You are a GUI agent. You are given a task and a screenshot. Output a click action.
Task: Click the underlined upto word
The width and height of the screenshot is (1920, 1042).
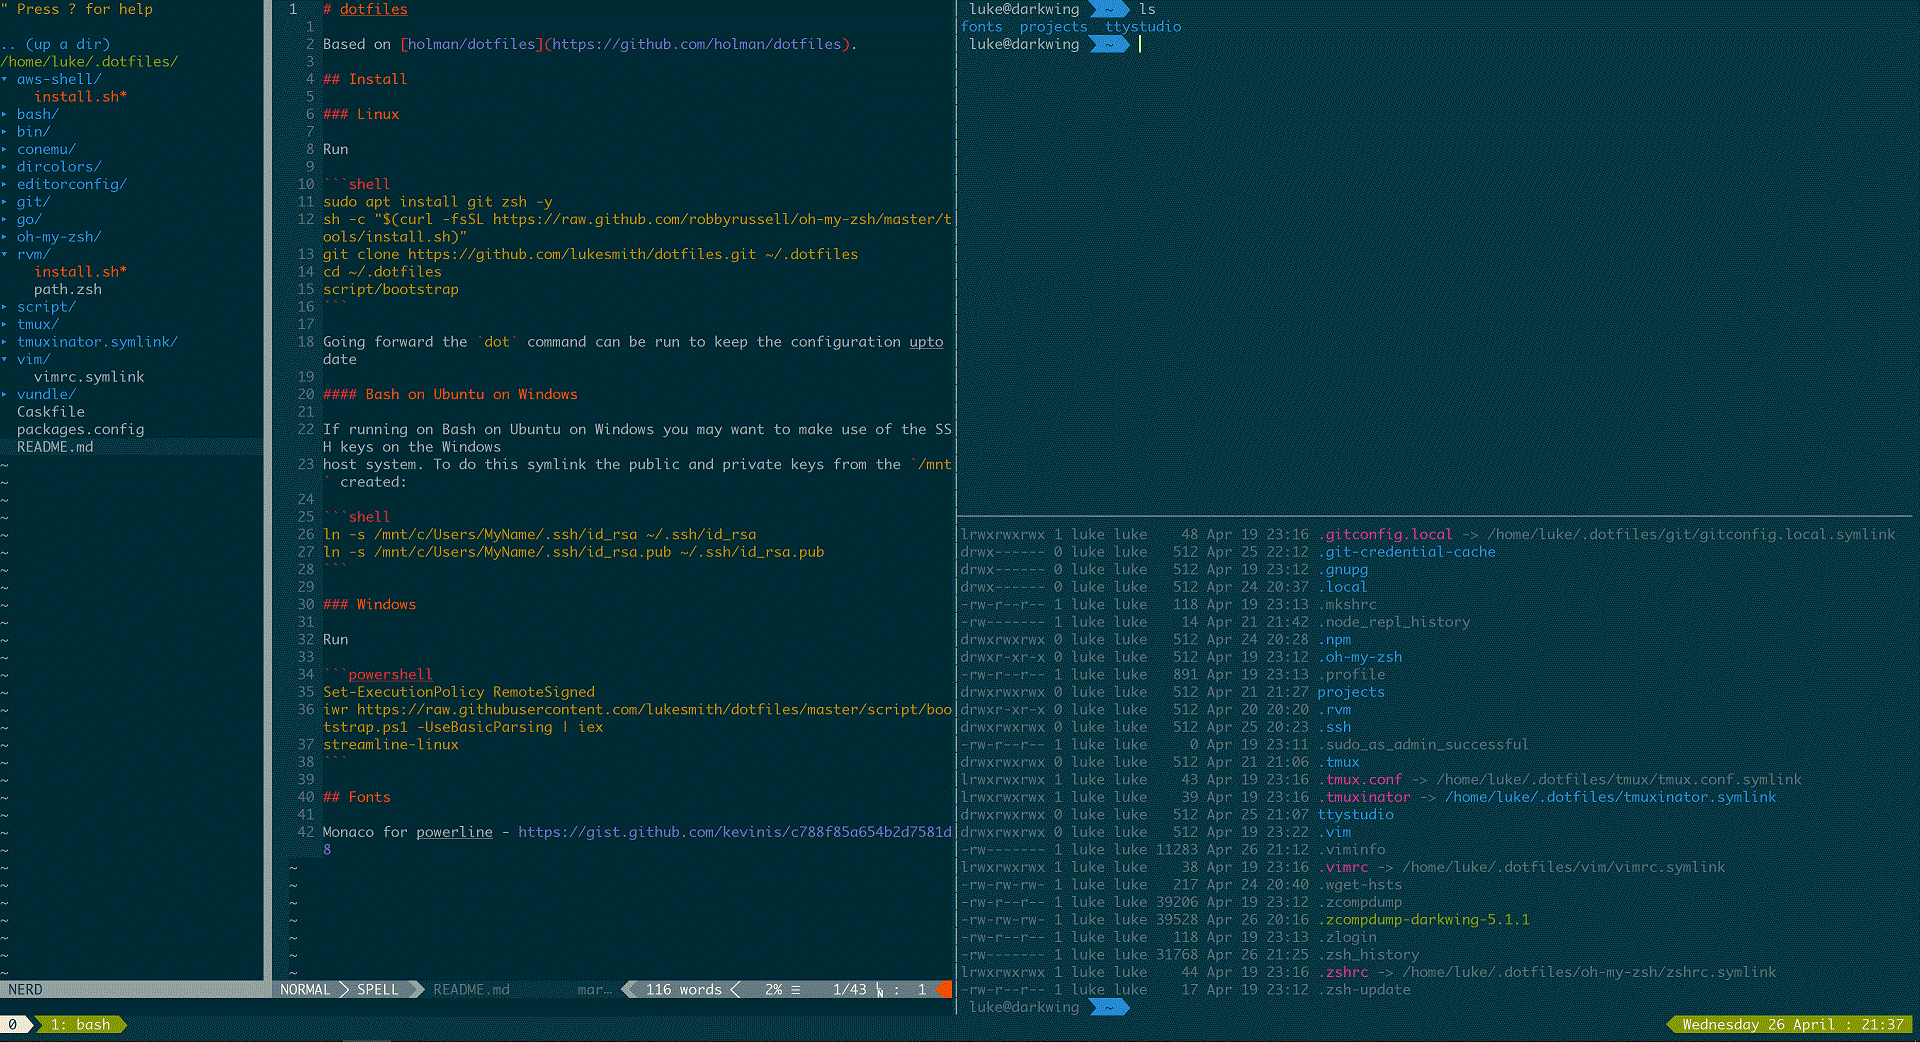click(926, 341)
